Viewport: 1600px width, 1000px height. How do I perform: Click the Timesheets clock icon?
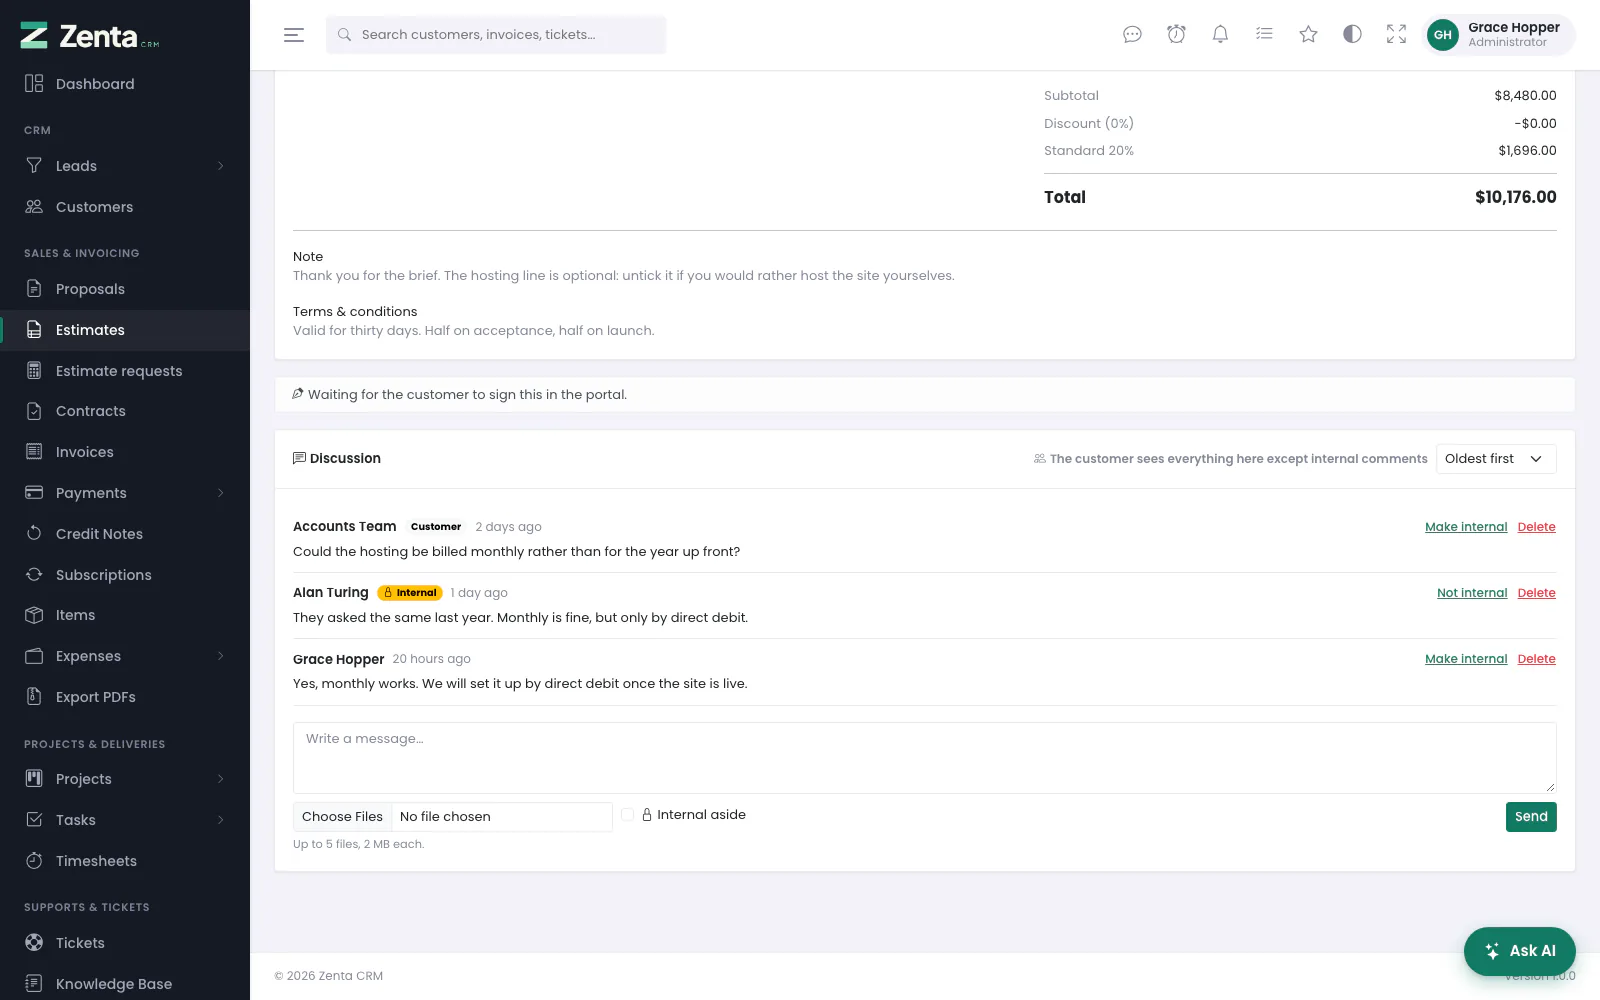pyautogui.click(x=34, y=861)
